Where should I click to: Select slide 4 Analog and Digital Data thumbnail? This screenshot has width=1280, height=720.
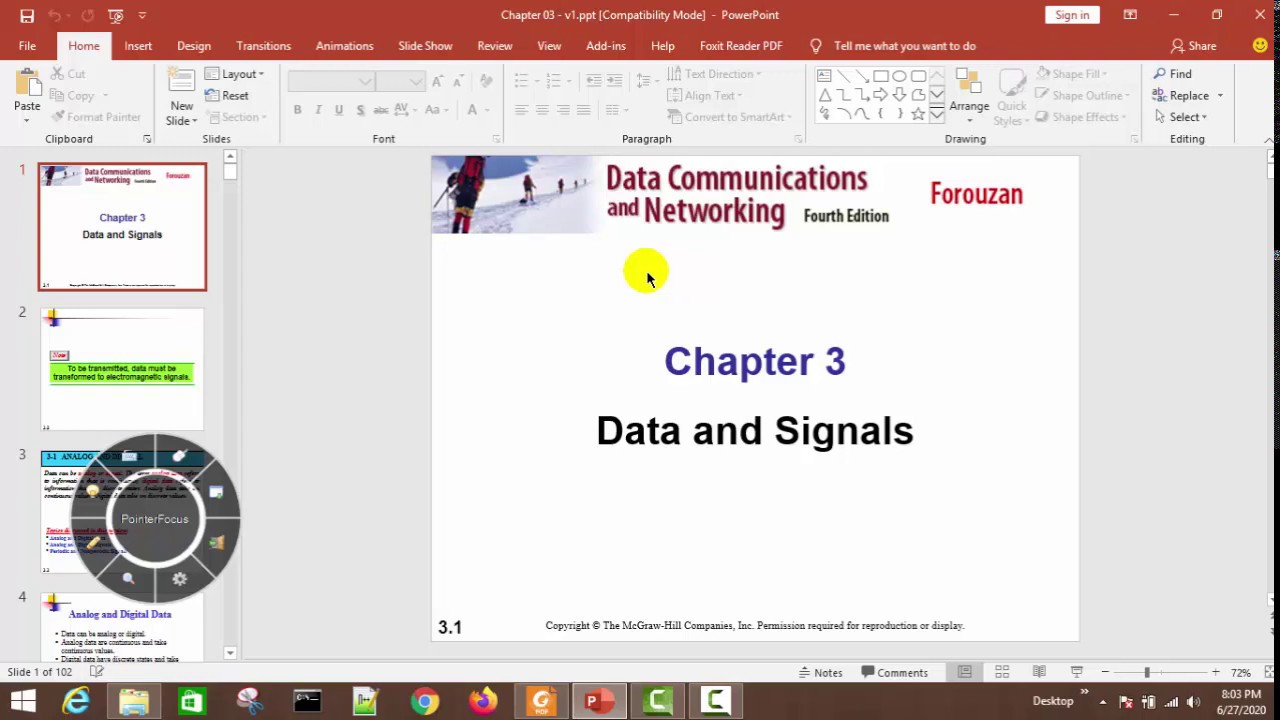coord(122,628)
